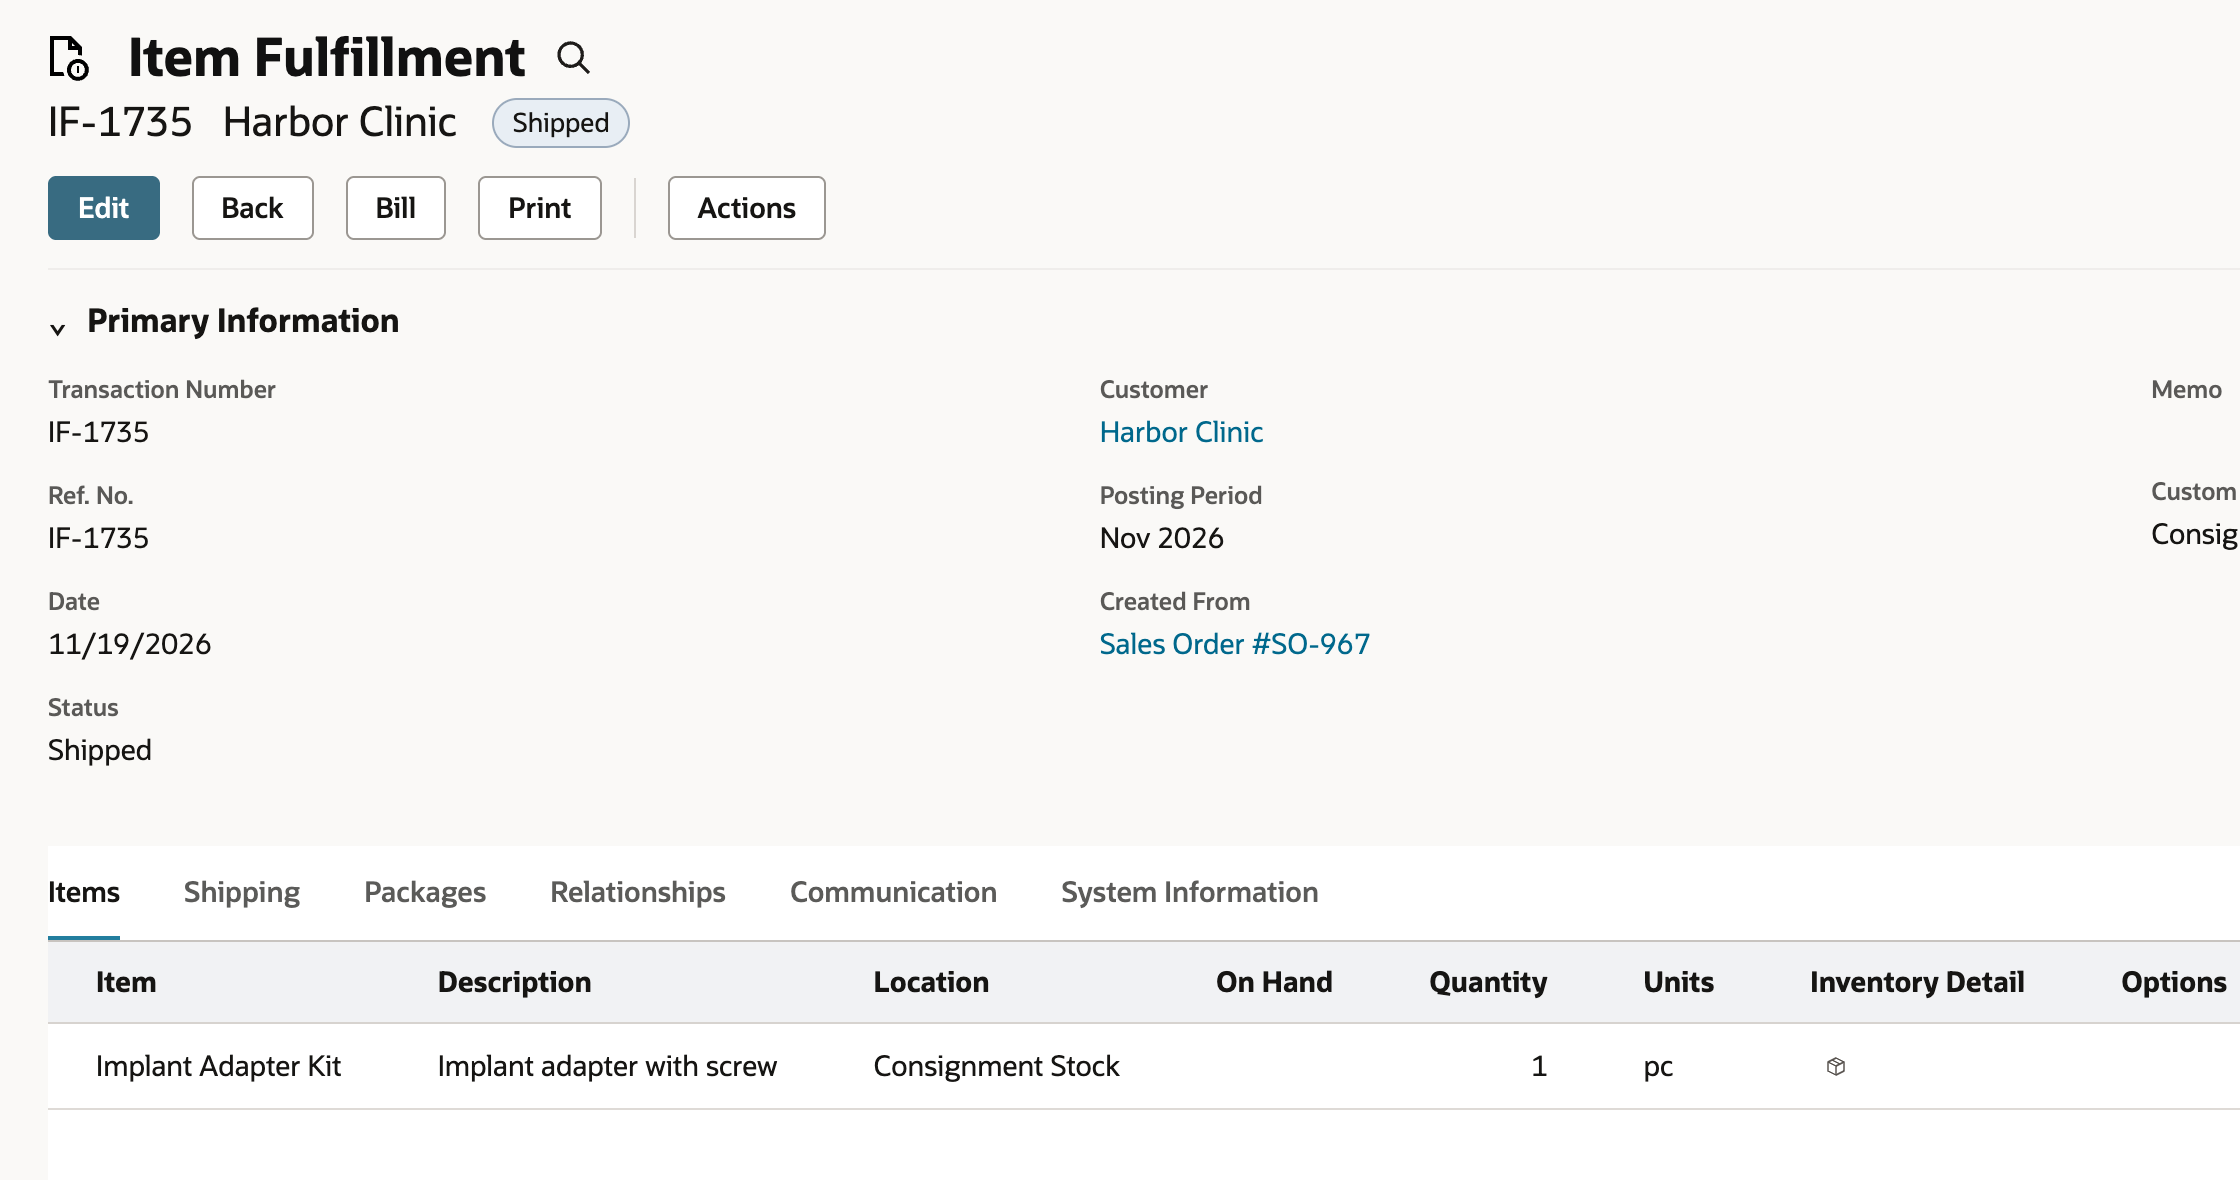Switch to the Packages tab
The height and width of the screenshot is (1180, 2240).
tap(425, 892)
